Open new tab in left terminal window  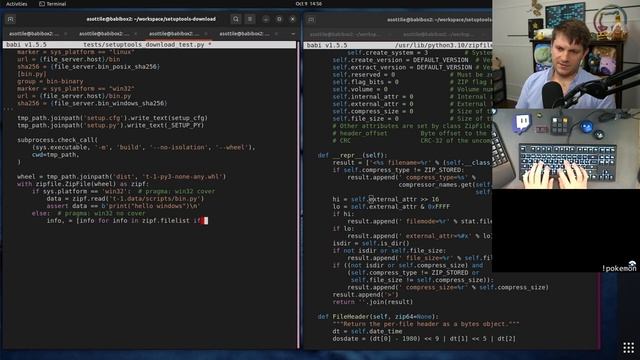(x=11, y=19)
